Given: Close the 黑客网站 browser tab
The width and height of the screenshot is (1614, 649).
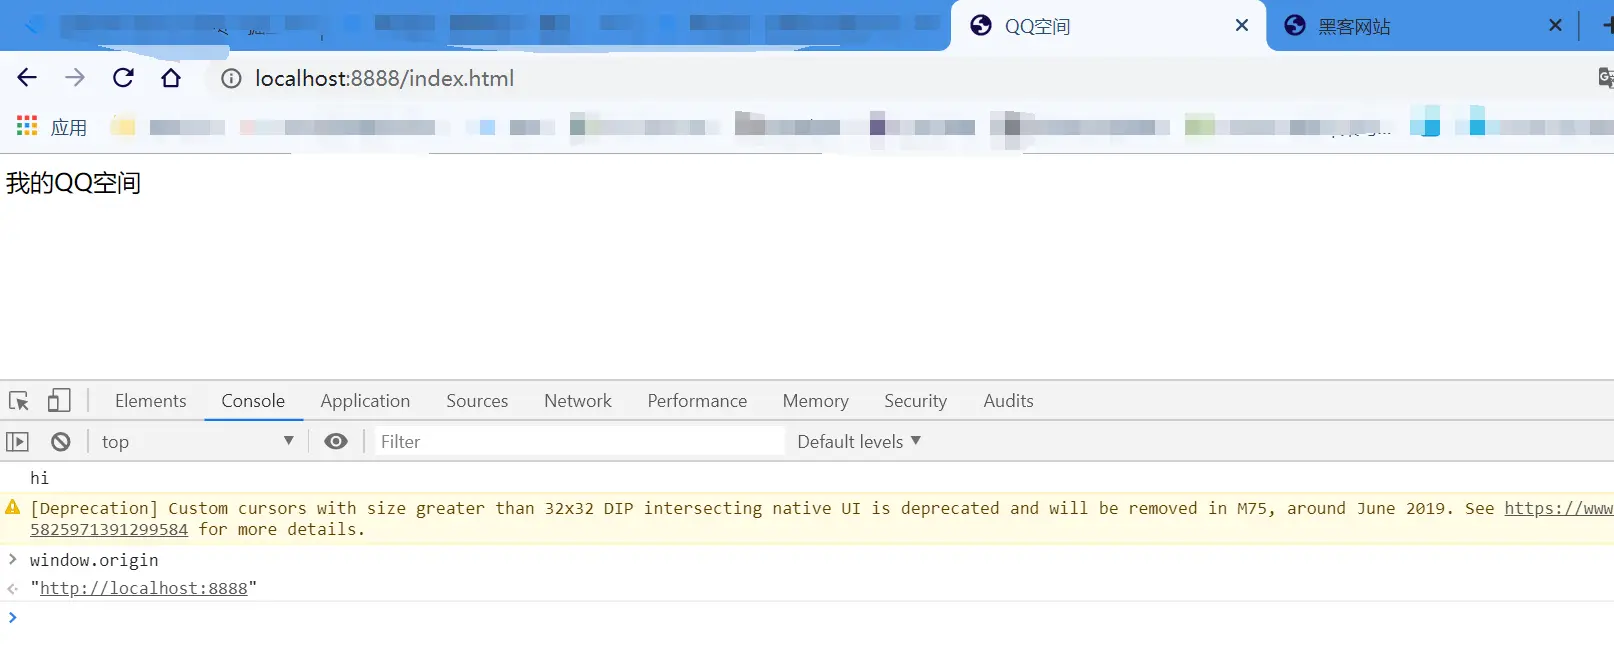Looking at the screenshot, I should point(1555,25).
